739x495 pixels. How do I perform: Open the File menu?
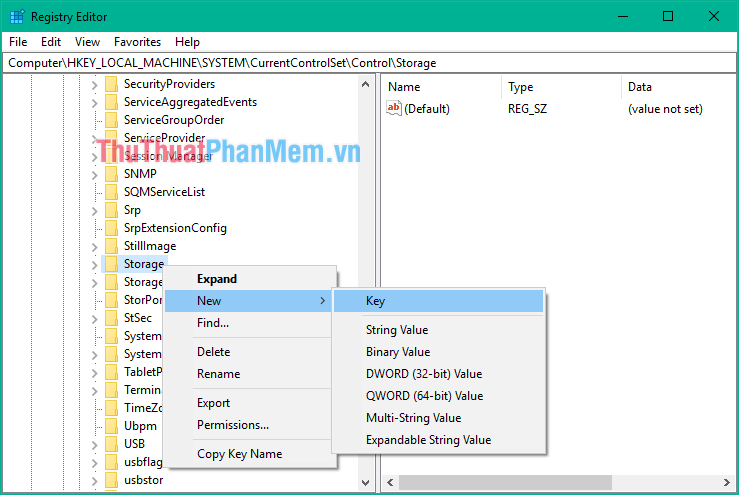18,42
